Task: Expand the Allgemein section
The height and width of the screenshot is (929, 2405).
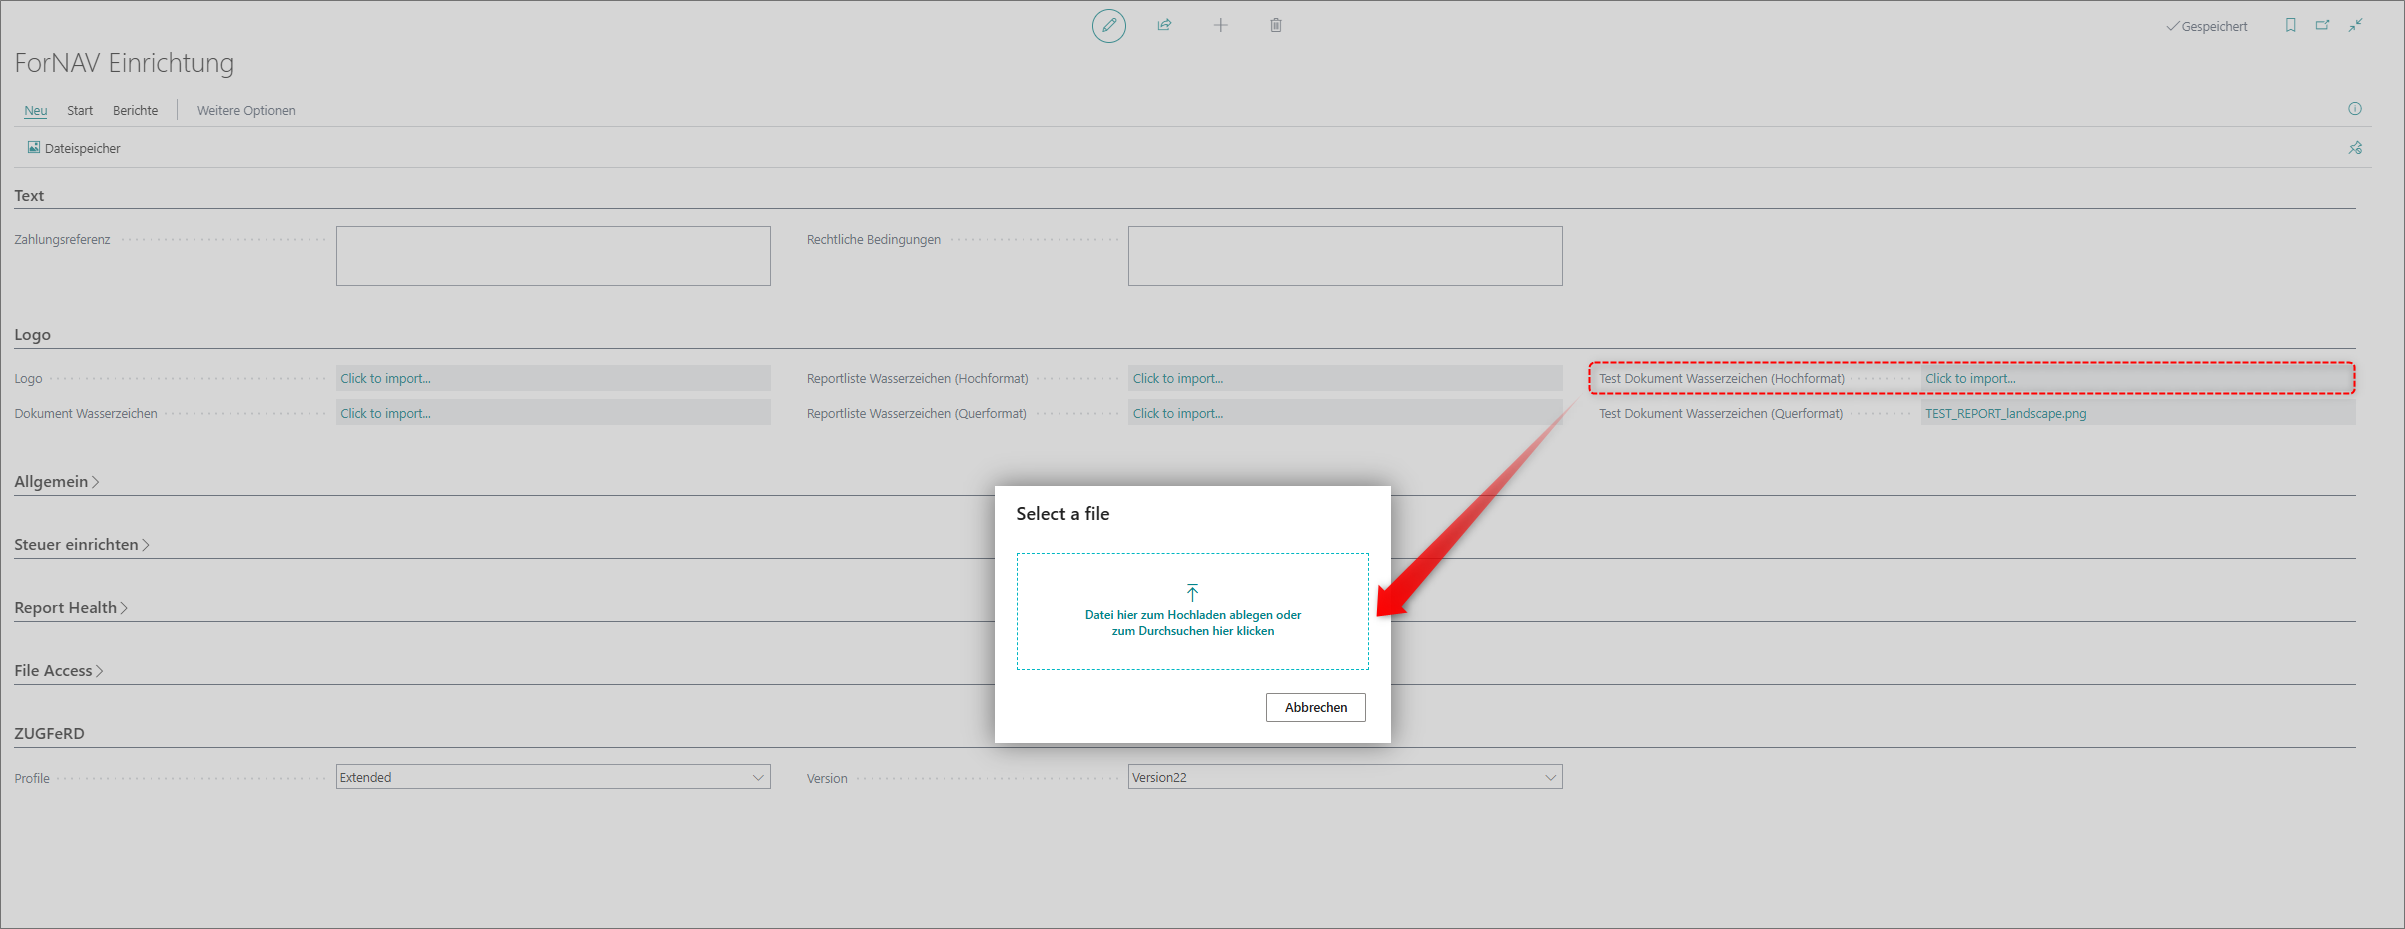Action: click(x=56, y=482)
